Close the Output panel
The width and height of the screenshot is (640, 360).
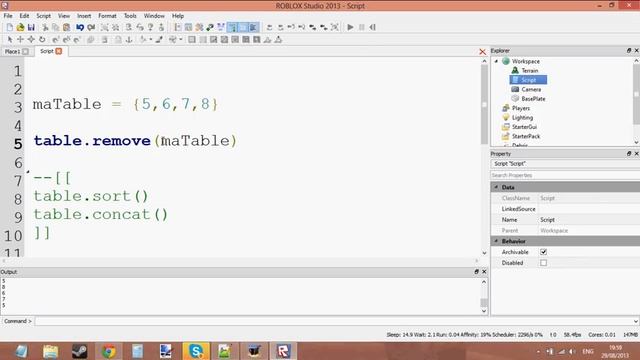click(484, 271)
